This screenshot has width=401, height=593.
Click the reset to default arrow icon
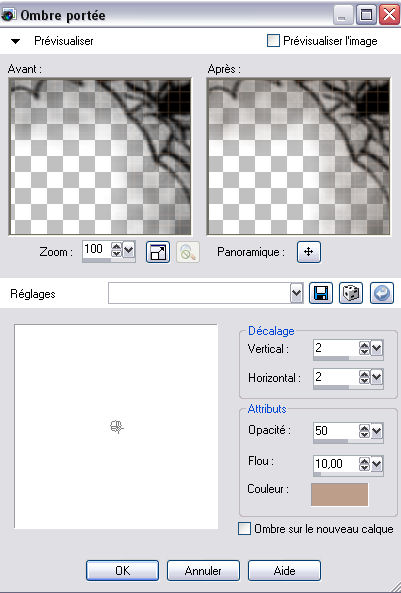click(x=382, y=293)
